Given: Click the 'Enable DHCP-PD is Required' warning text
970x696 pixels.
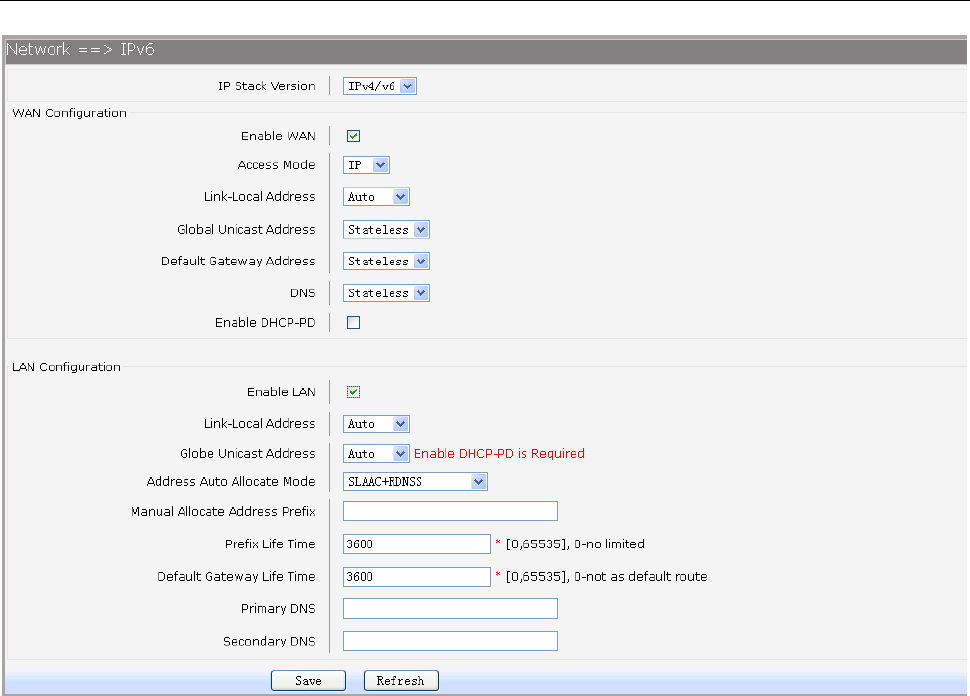Looking at the screenshot, I should (499, 453).
